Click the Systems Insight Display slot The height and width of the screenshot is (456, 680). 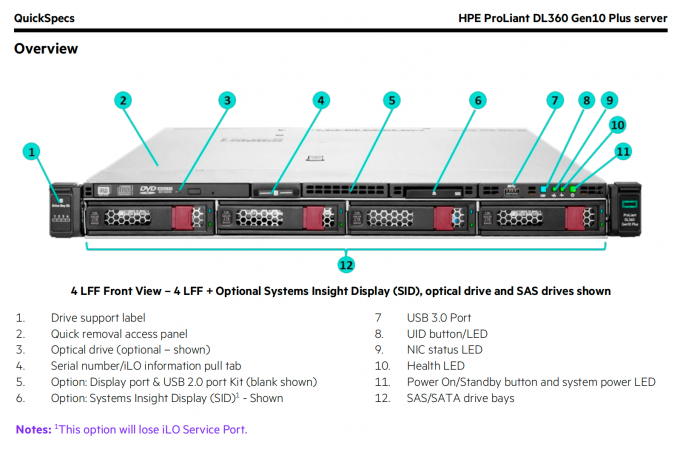click(x=434, y=192)
